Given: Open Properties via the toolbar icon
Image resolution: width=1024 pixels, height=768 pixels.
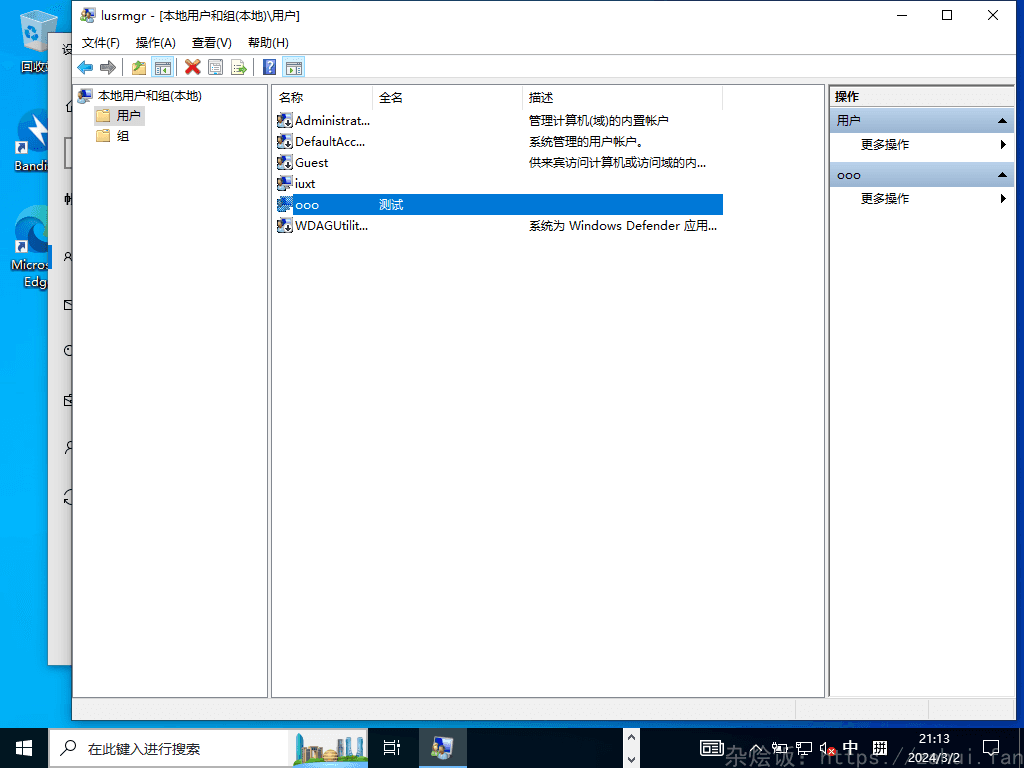Looking at the screenshot, I should tap(215, 67).
